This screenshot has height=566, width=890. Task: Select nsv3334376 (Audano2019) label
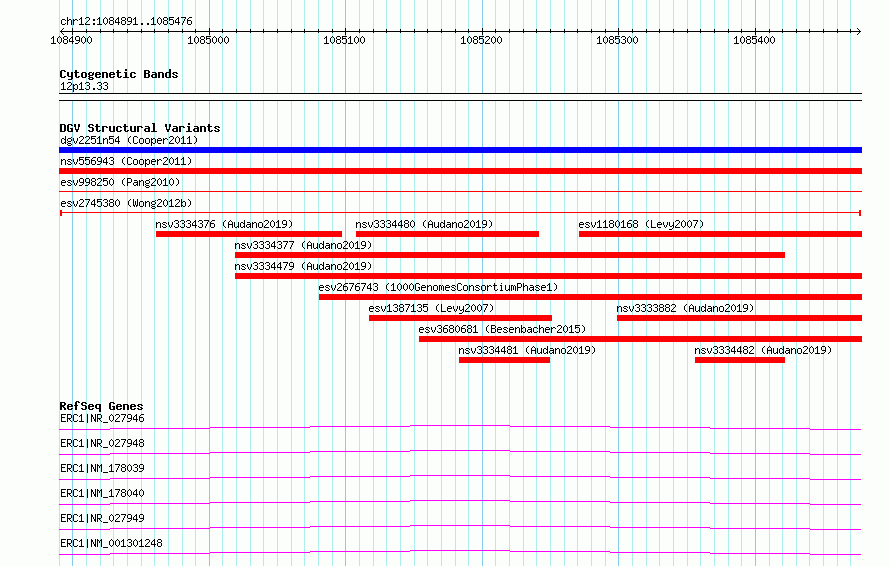point(224,224)
